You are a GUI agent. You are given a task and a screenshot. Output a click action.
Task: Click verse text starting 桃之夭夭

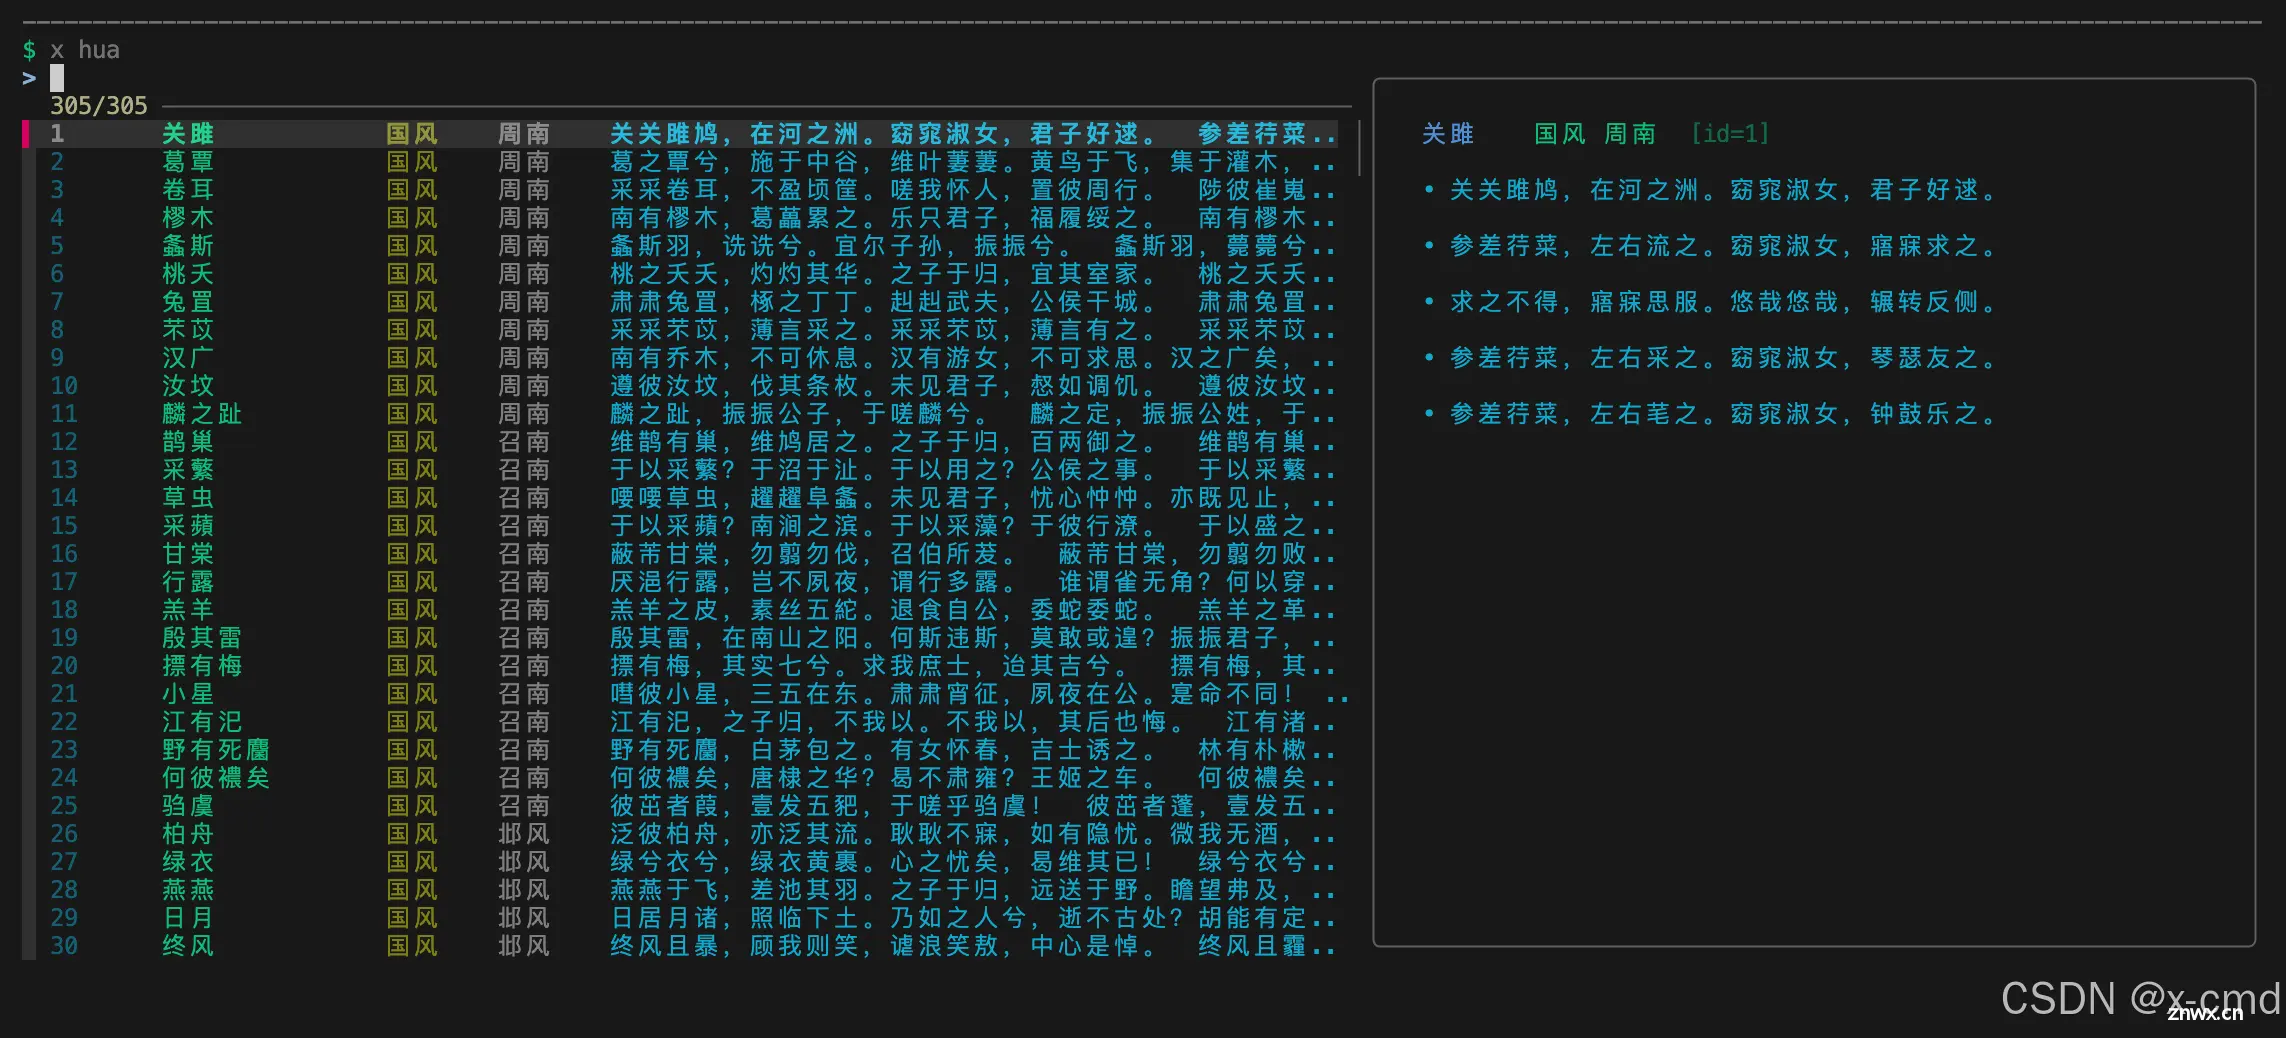(x=972, y=274)
